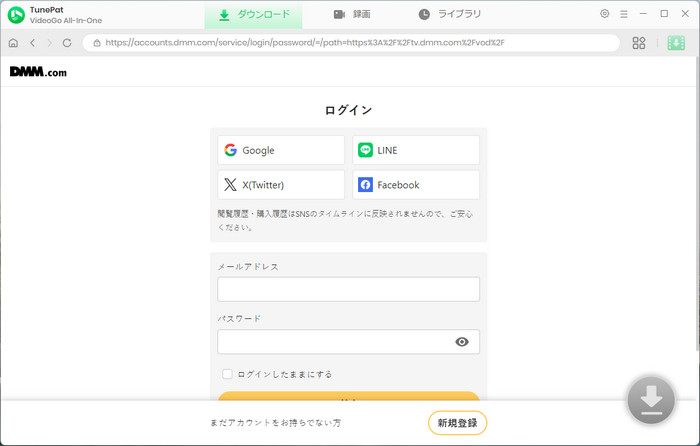The image size is (700, 446).
Task: Click the まだアカウントをお持ちでない方 text
Action: click(x=275, y=423)
